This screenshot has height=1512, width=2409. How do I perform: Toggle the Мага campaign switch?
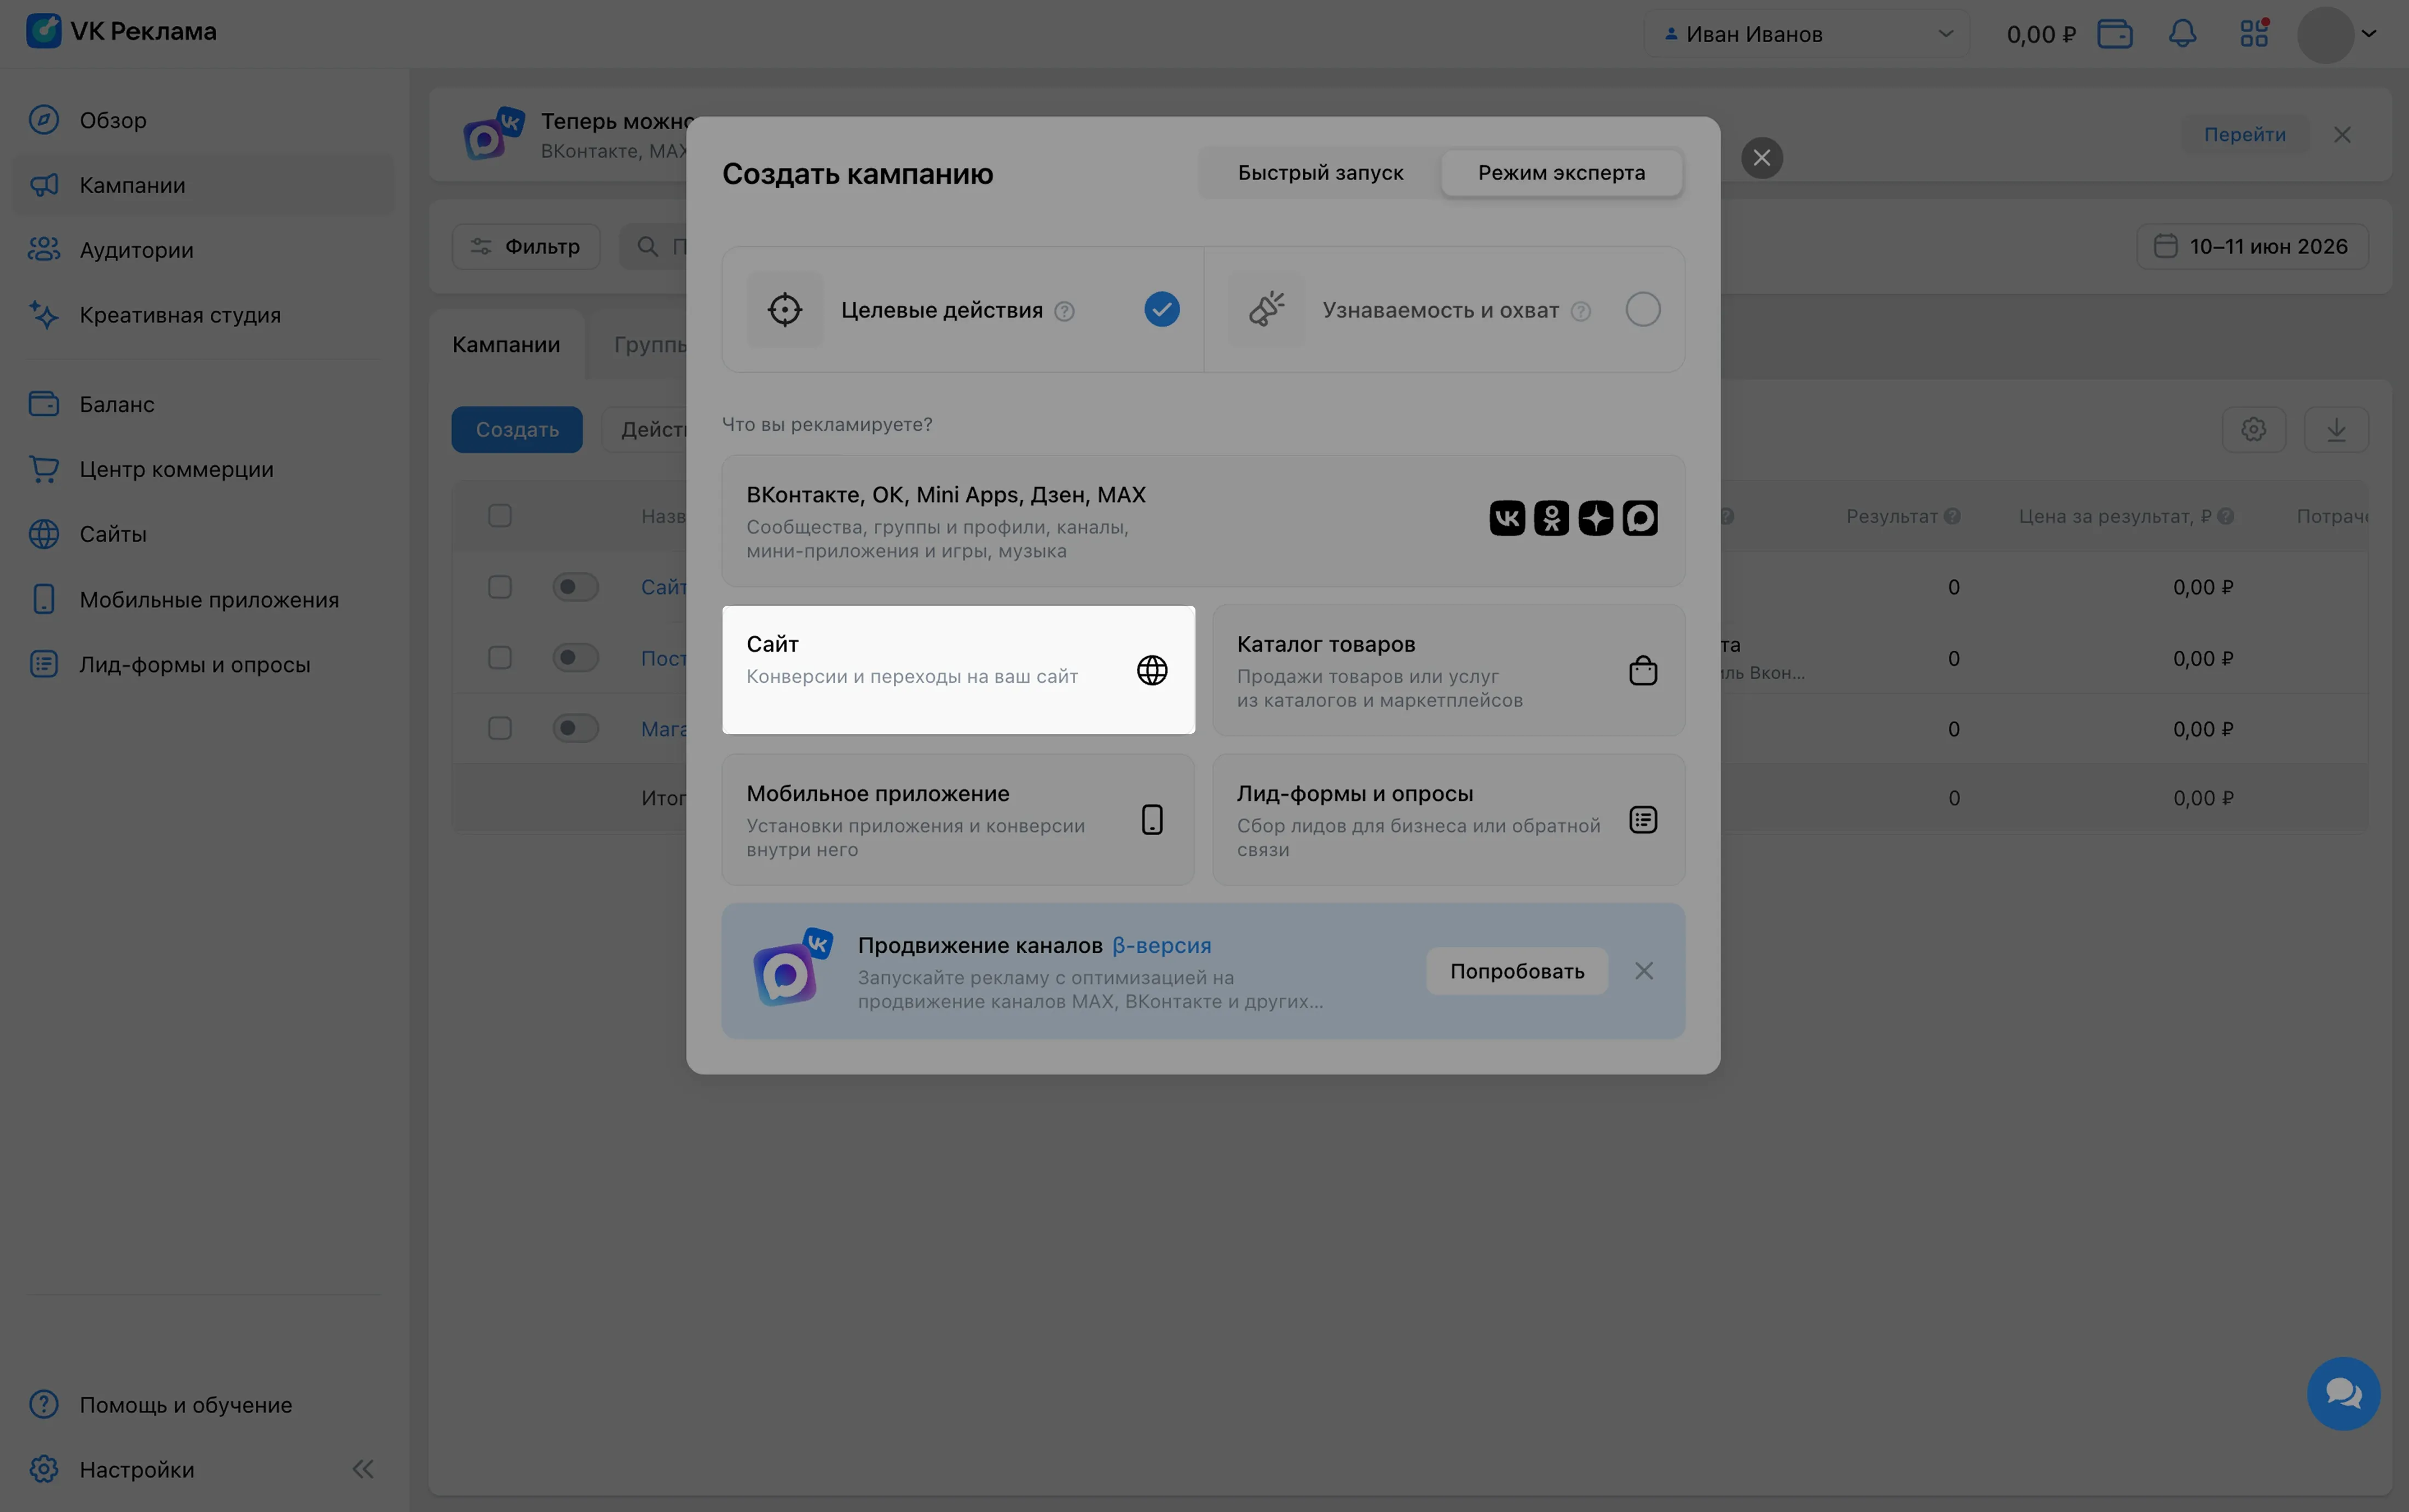coord(575,728)
